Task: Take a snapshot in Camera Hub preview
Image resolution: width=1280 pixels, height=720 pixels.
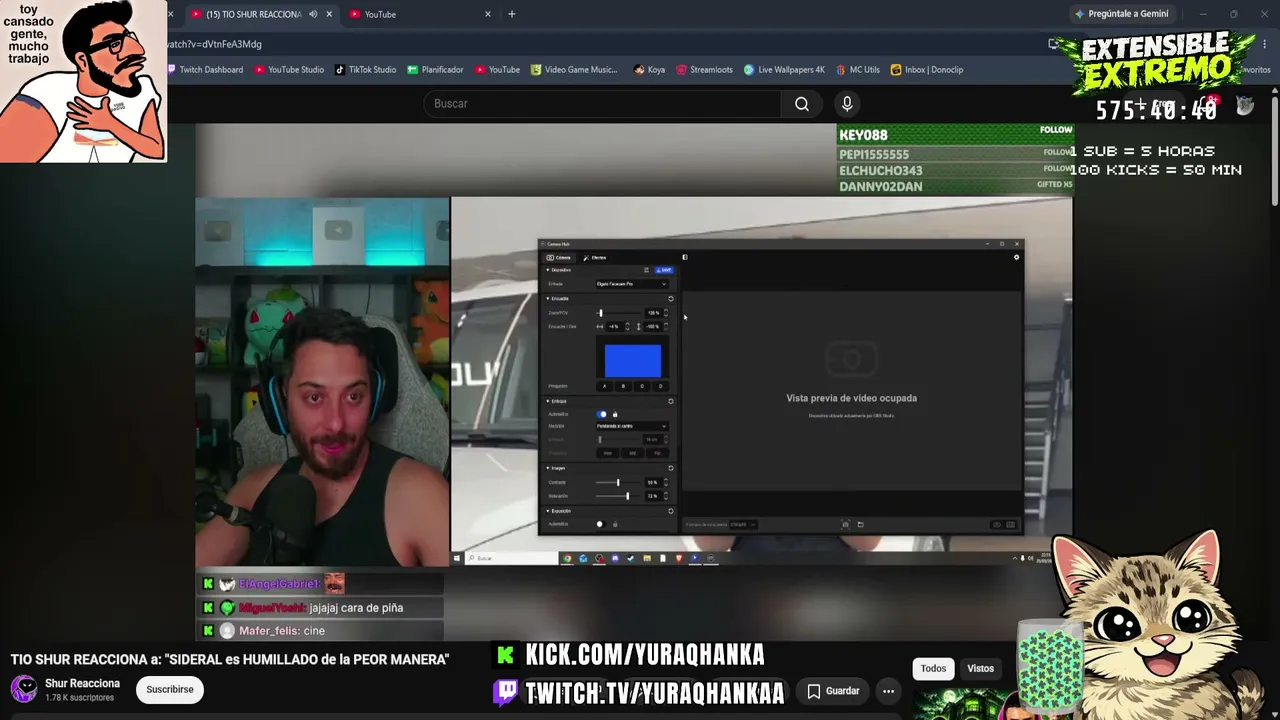Action: [845, 524]
